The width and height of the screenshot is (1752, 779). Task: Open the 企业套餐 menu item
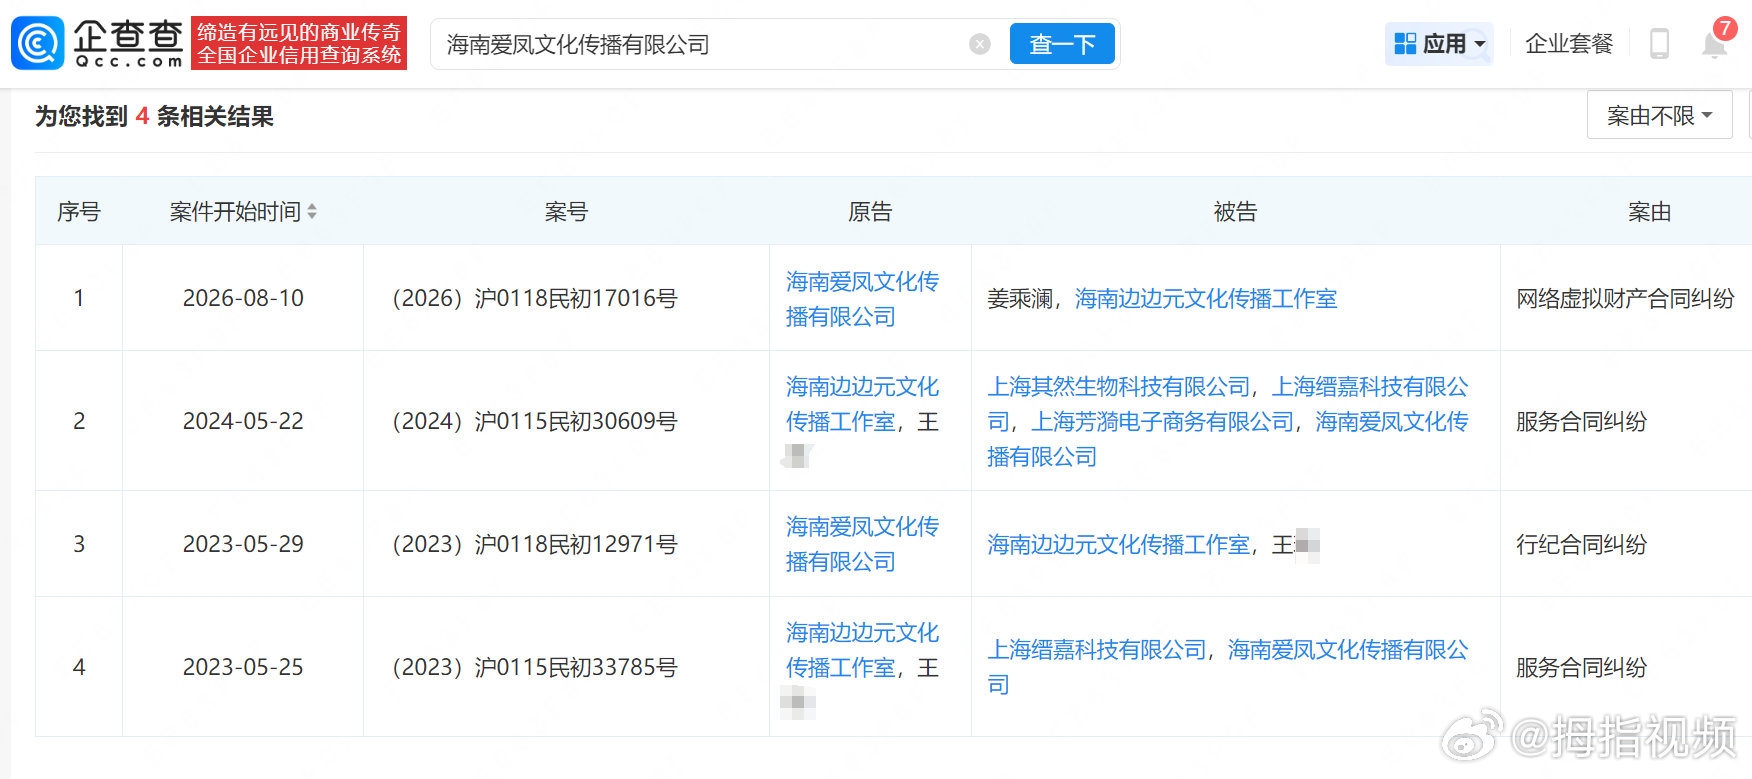1569,44
